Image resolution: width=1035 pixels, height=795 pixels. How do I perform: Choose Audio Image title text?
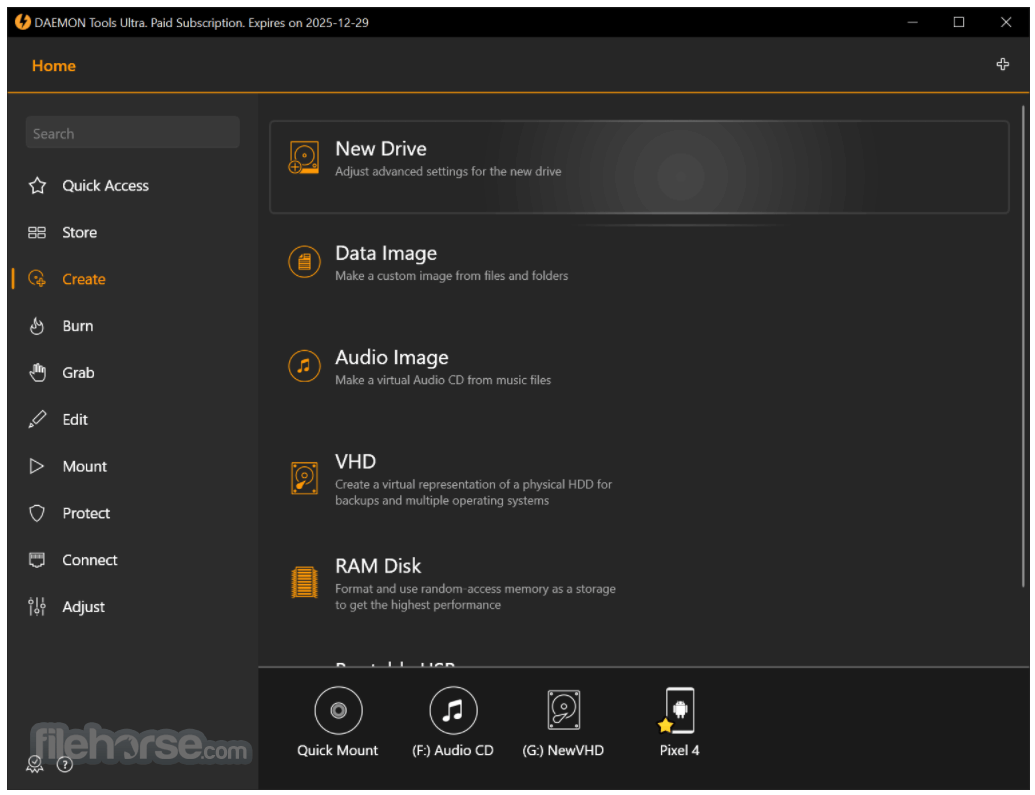click(392, 357)
